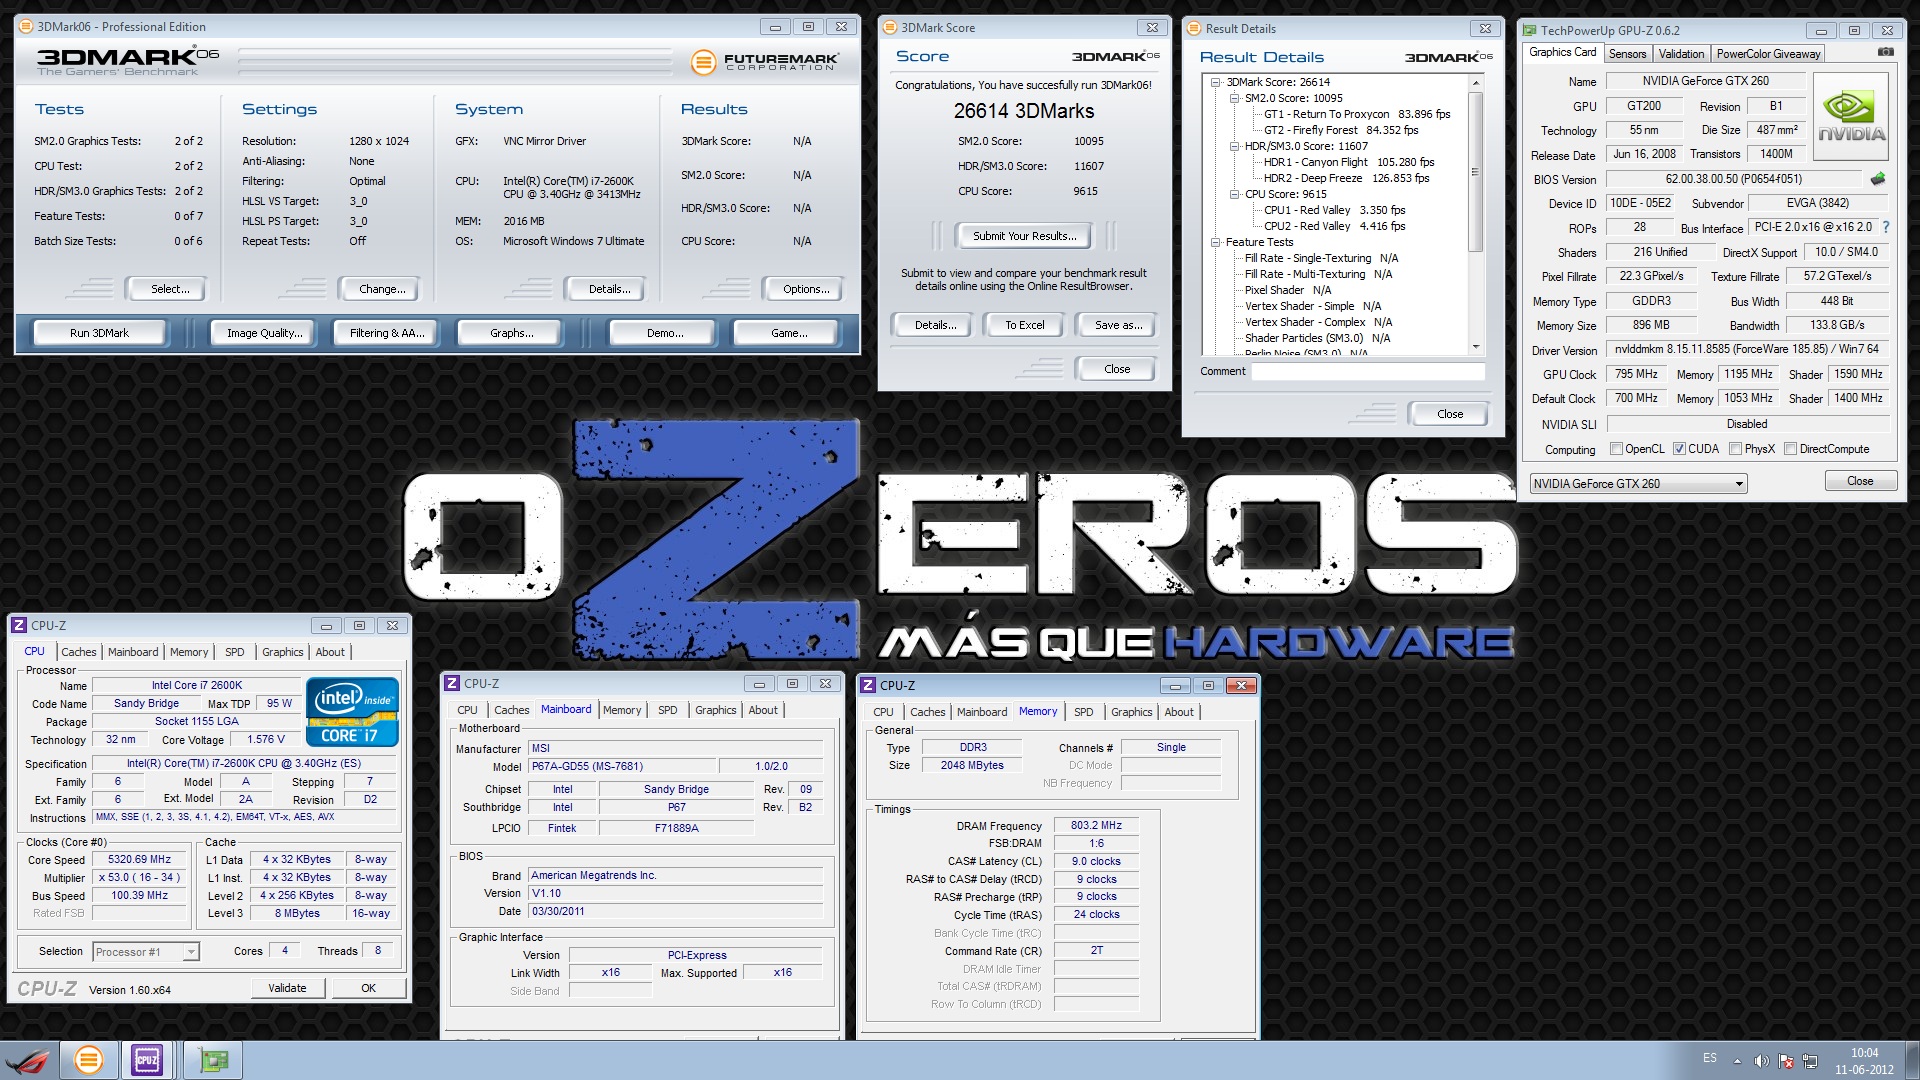Viewport: 1920px width, 1080px height.
Task: Open the ROG Start button on taskbar
Action: 27,1060
